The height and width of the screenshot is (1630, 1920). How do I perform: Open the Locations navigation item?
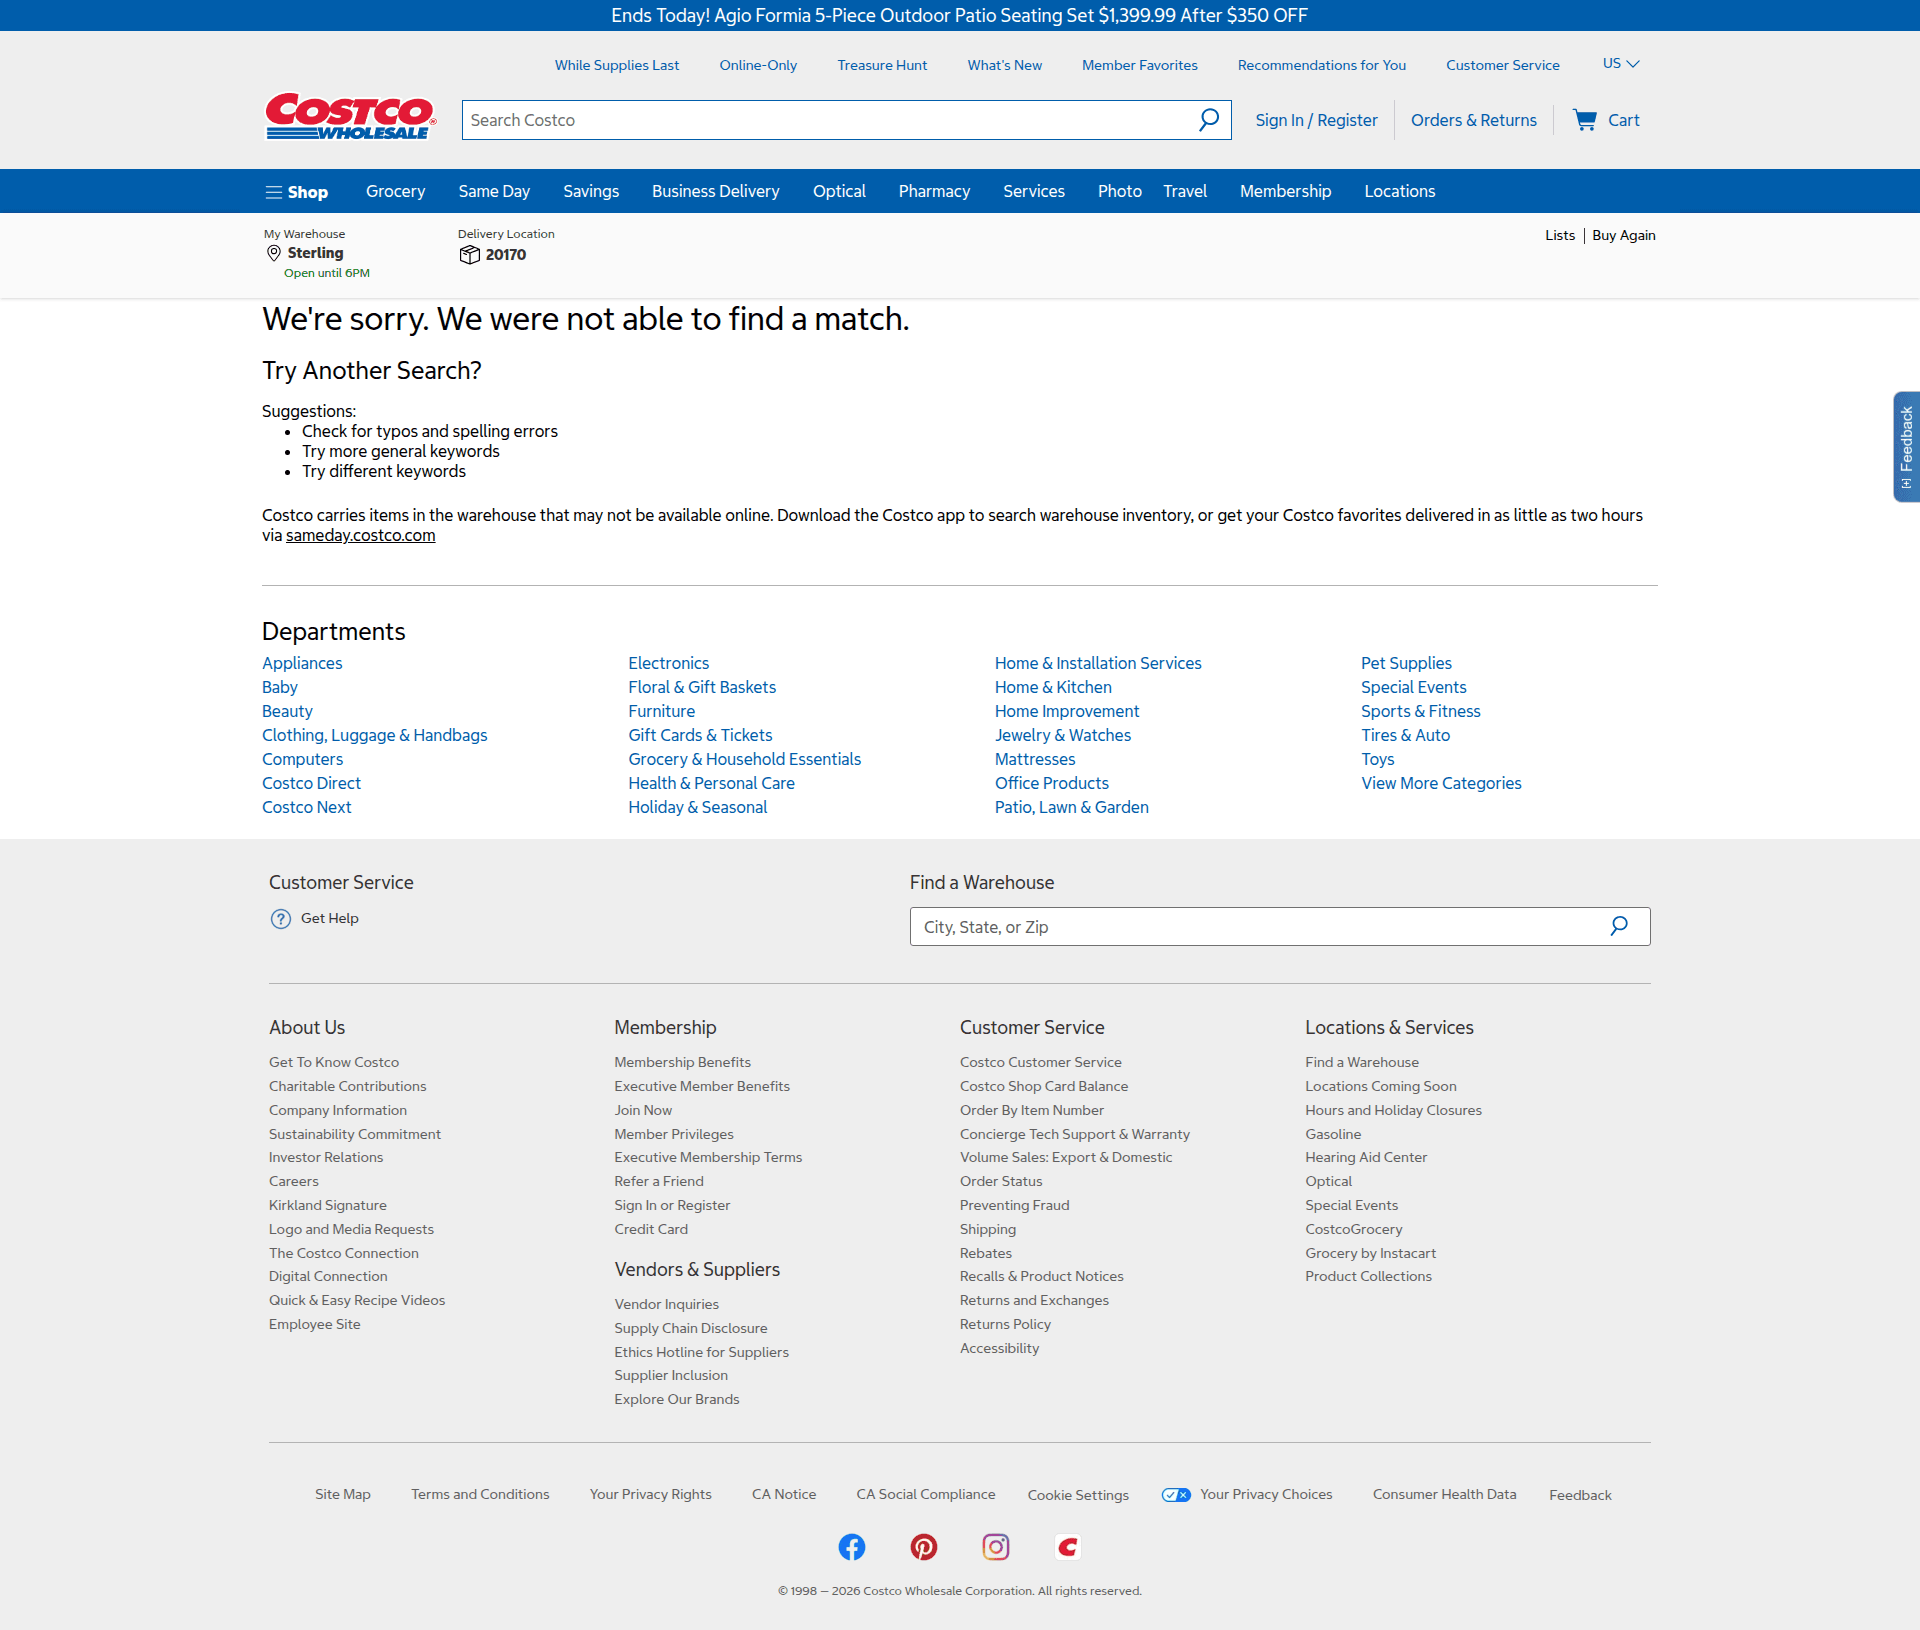(1400, 191)
